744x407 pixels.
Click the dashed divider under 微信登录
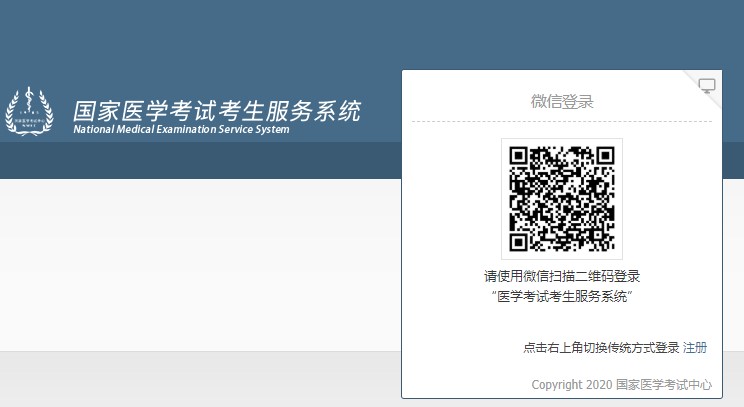pos(561,122)
